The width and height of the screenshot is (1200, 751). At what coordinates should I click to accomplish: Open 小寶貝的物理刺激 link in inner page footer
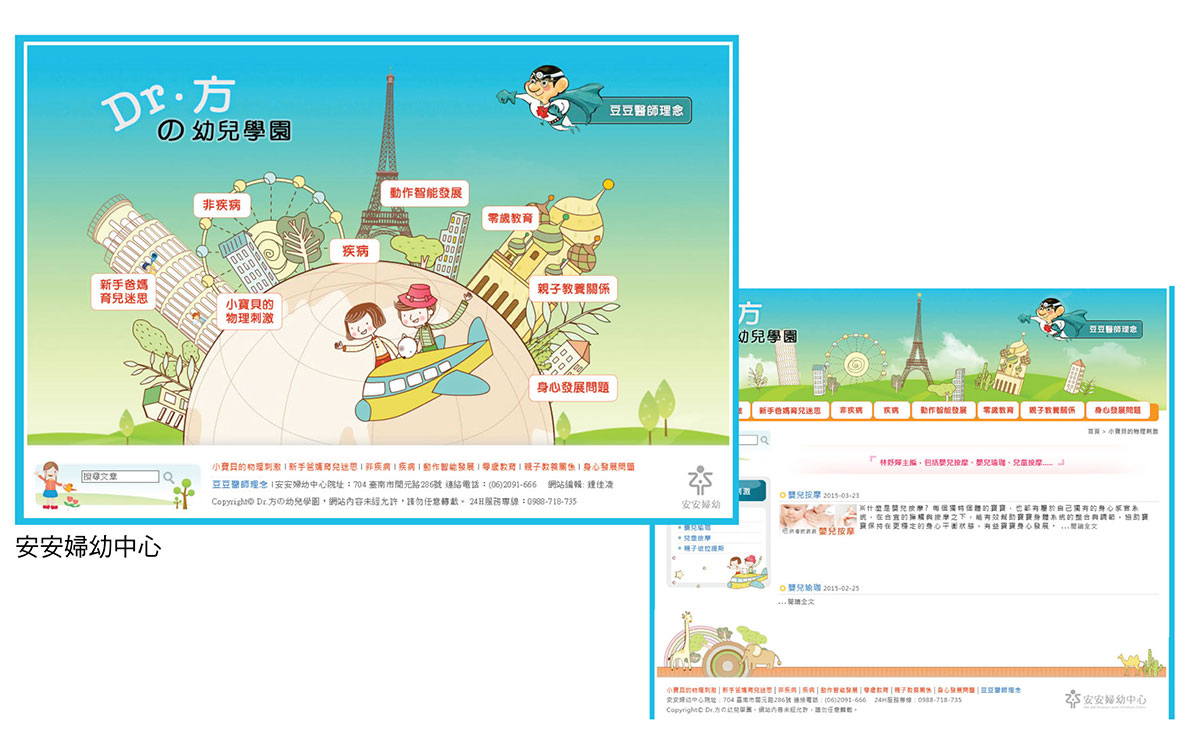click(x=691, y=690)
